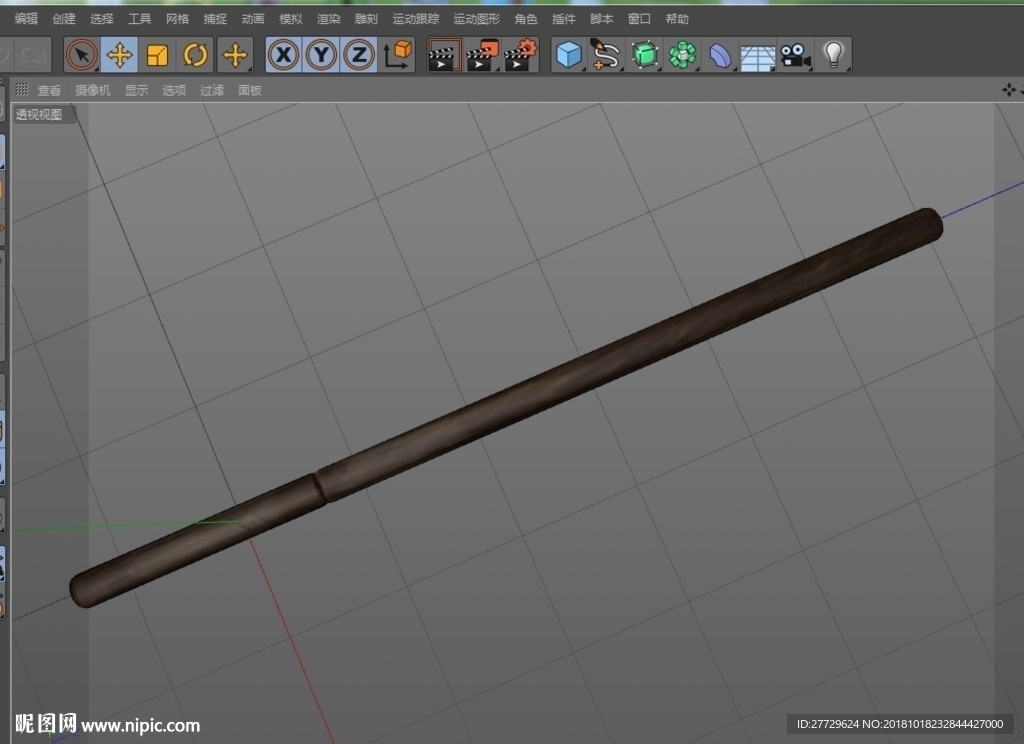Image resolution: width=1024 pixels, height=744 pixels.
Task: Add a Cube primitive object
Action: tap(568, 55)
